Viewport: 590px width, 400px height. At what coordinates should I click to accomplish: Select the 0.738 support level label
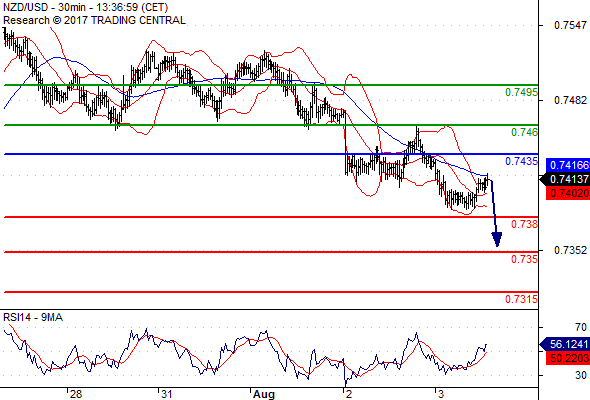click(524, 224)
